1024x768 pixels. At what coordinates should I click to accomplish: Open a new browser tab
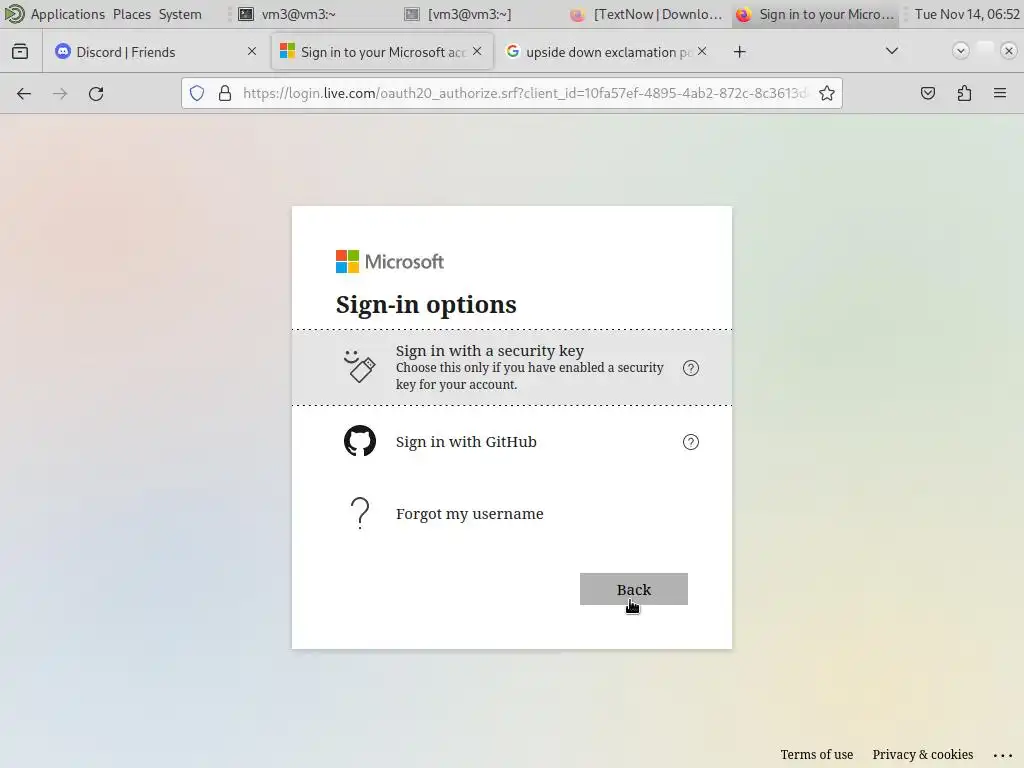(739, 52)
